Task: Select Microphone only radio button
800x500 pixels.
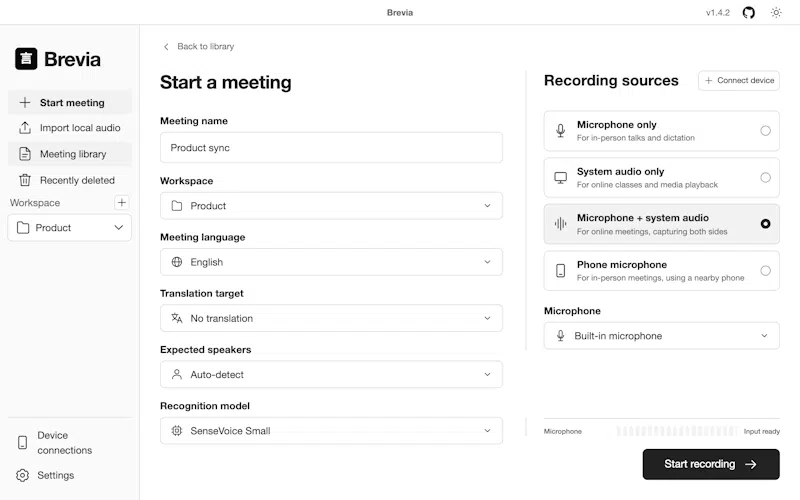Action: click(765, 131)
